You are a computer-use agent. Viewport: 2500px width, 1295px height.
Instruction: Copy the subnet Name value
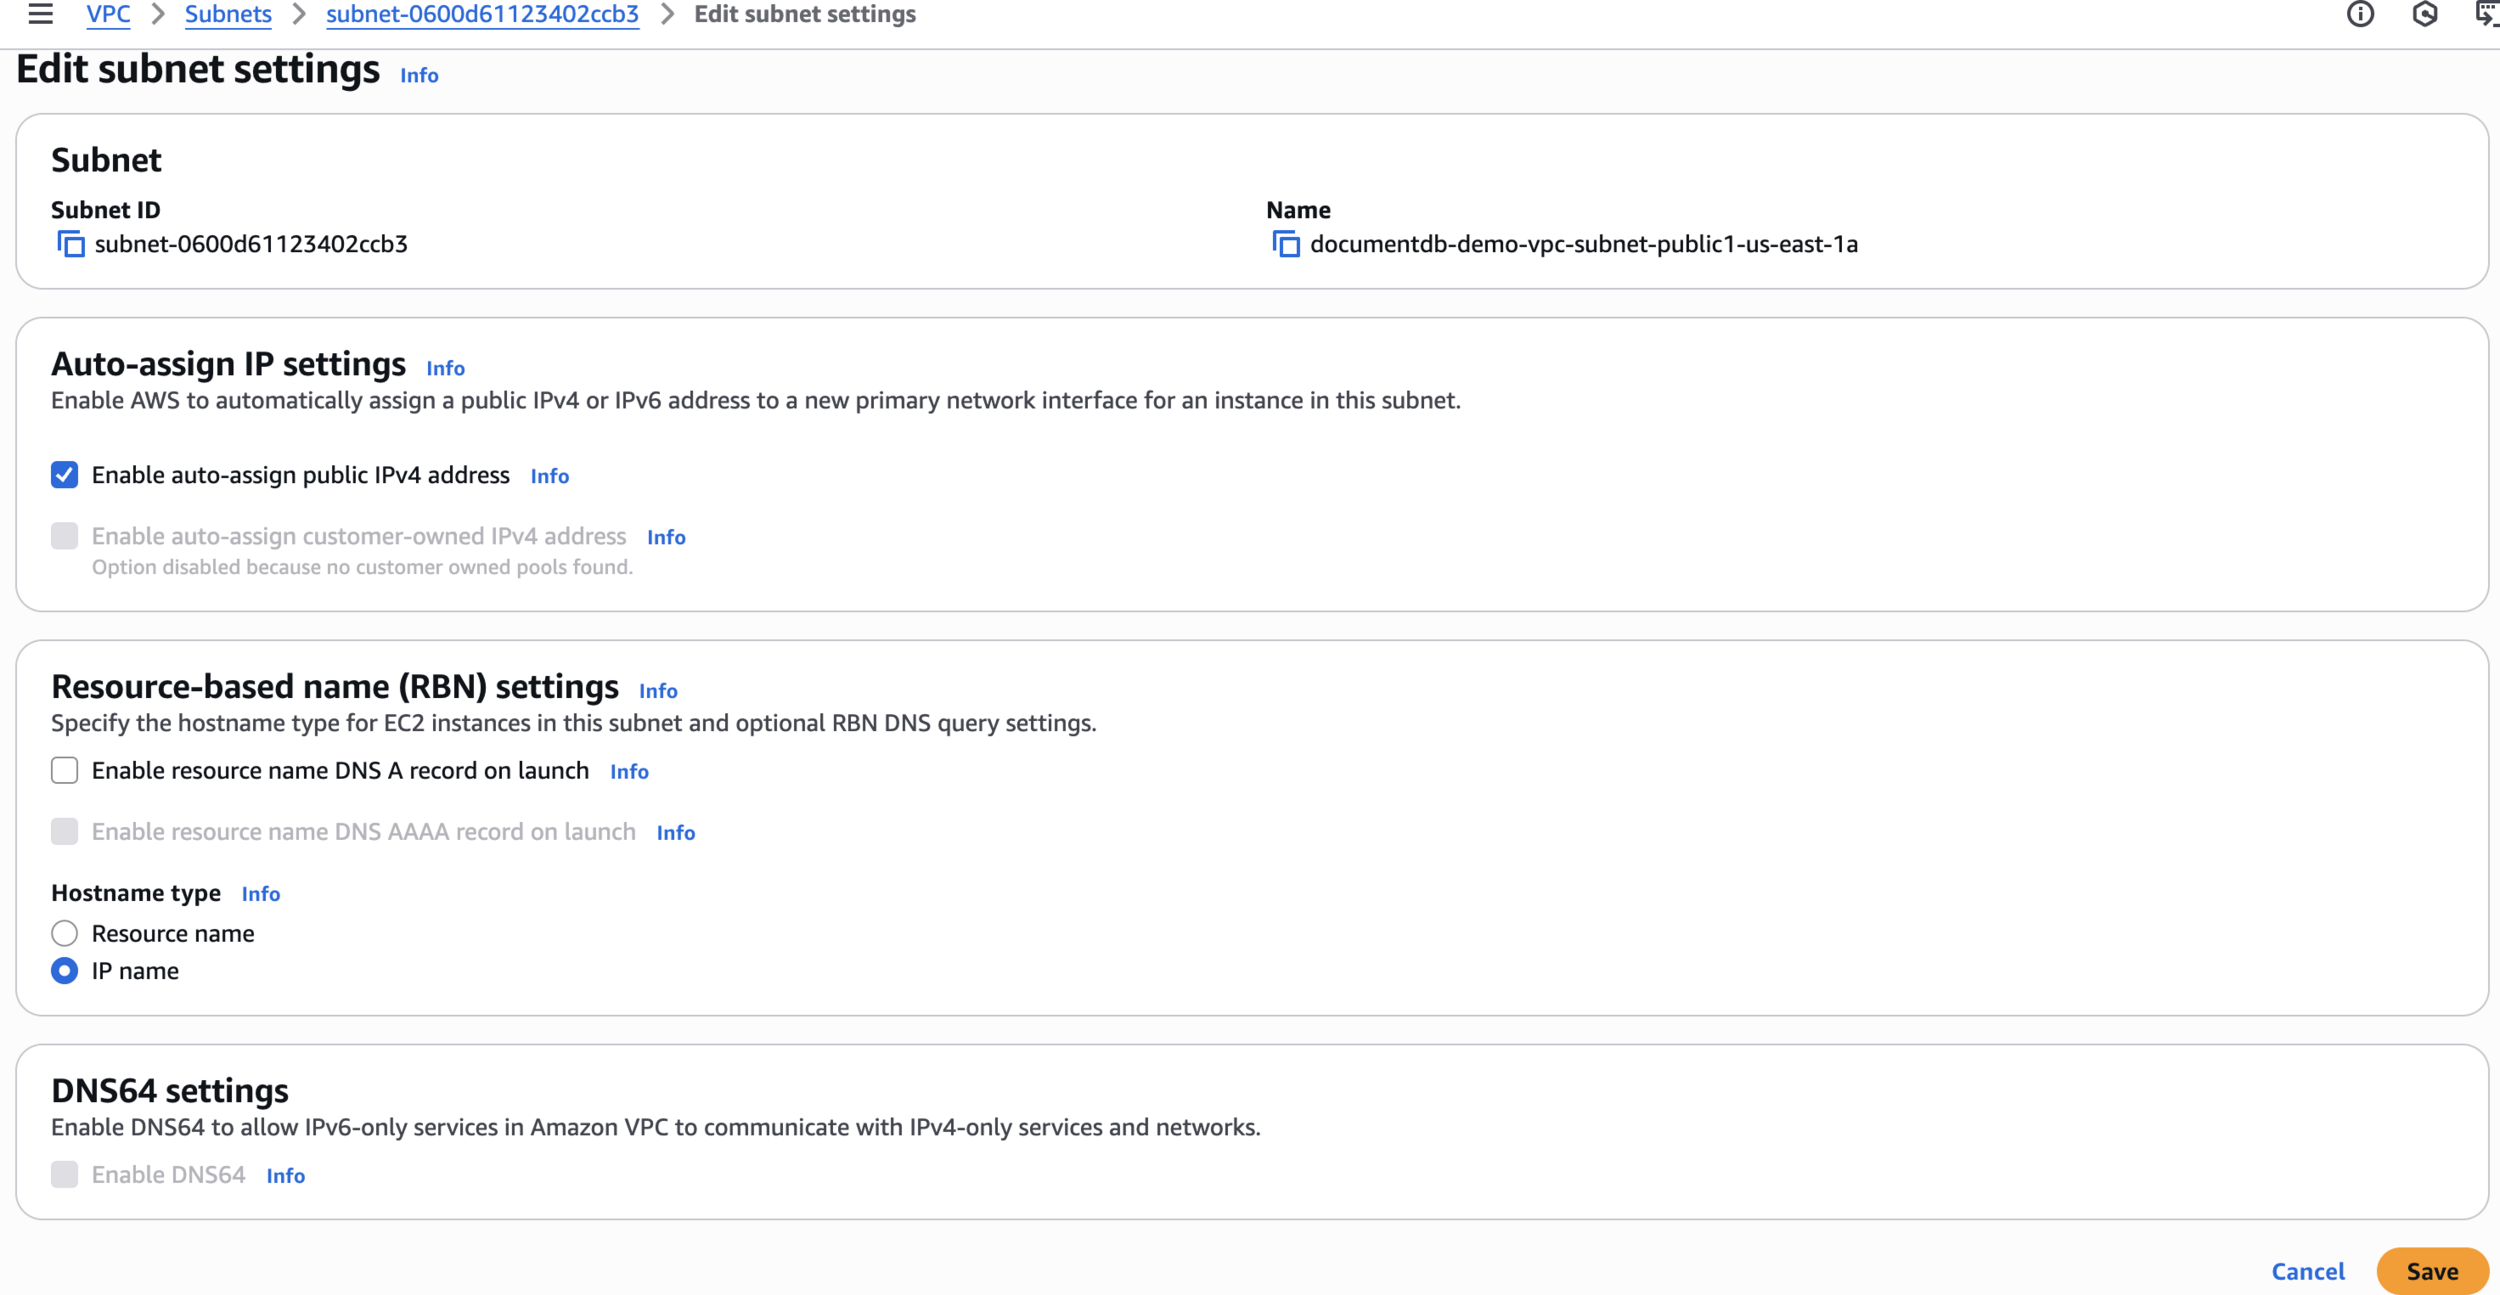[1286, 244]
